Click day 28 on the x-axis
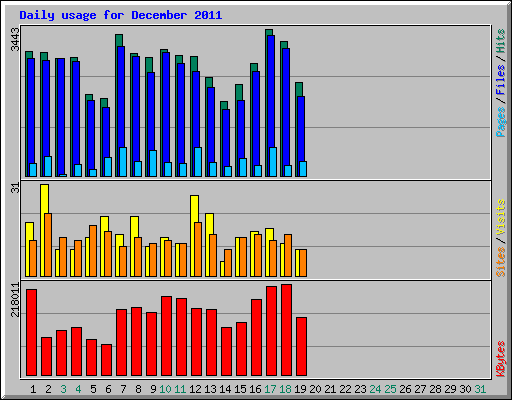 click(x=435, y=389)
